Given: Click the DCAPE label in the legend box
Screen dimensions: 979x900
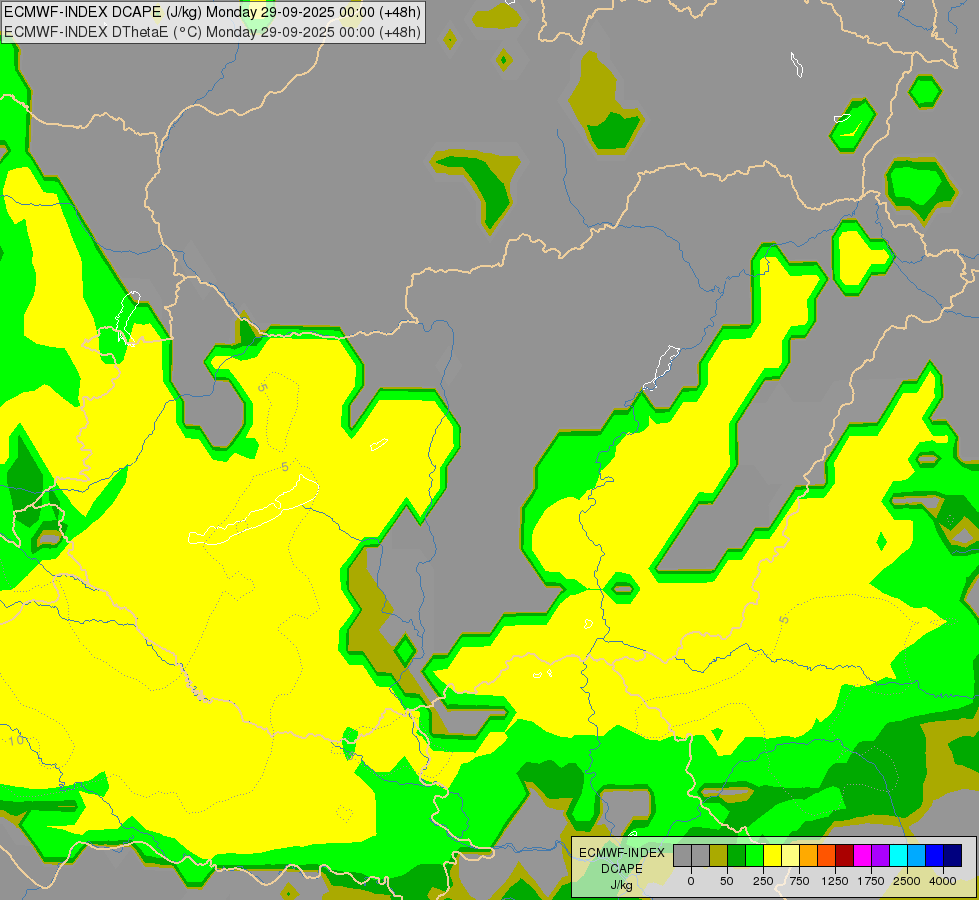Looking at the screenshot, I should click(x=622, y=869).
